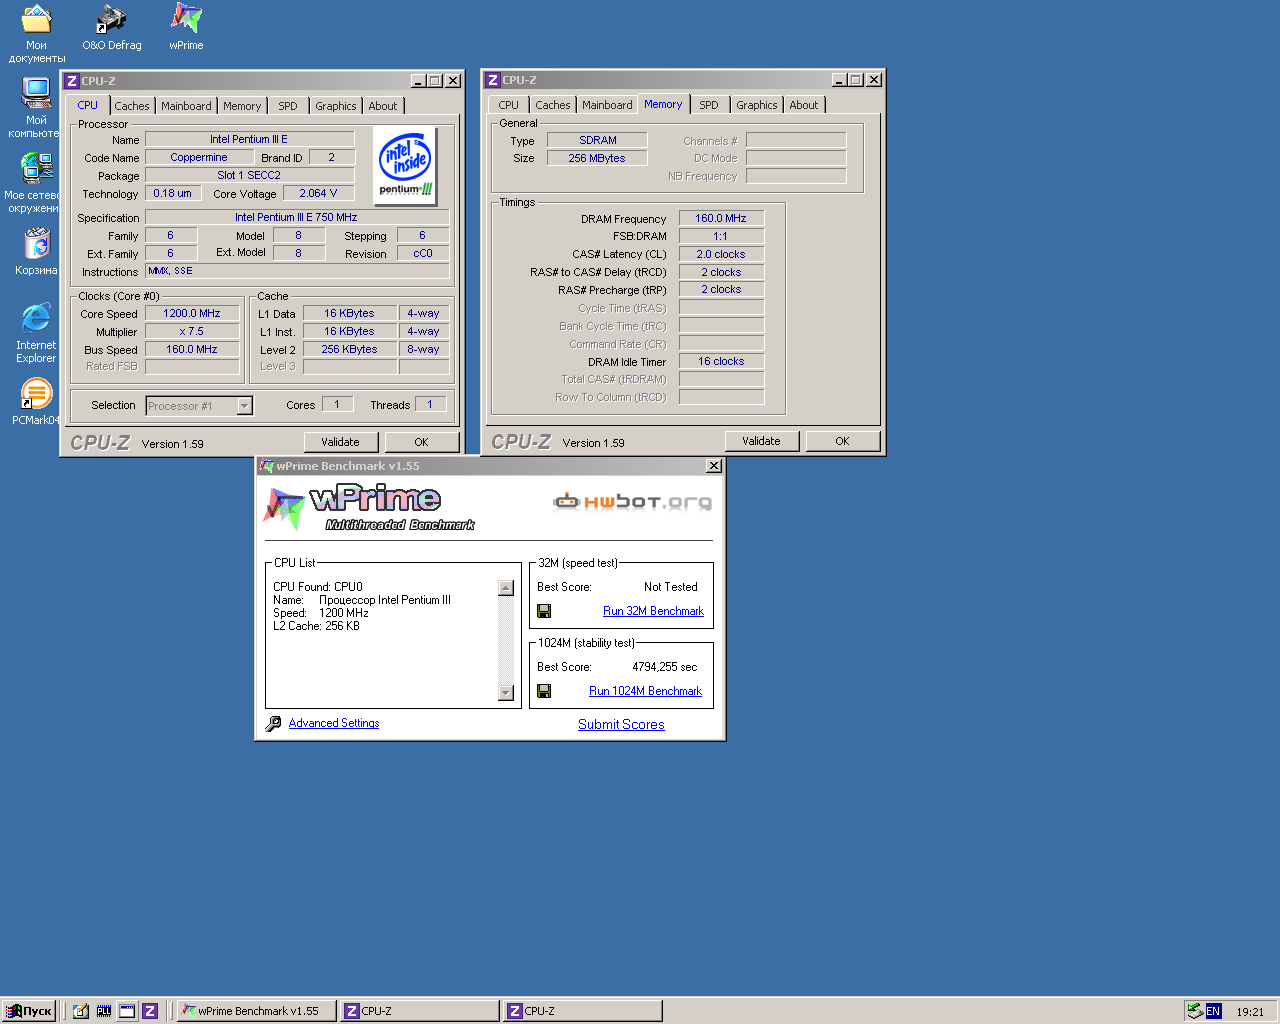Close the wPrime Benchmark window
The height and width of the screenshot is (1024, 1280).
(714, 466)
